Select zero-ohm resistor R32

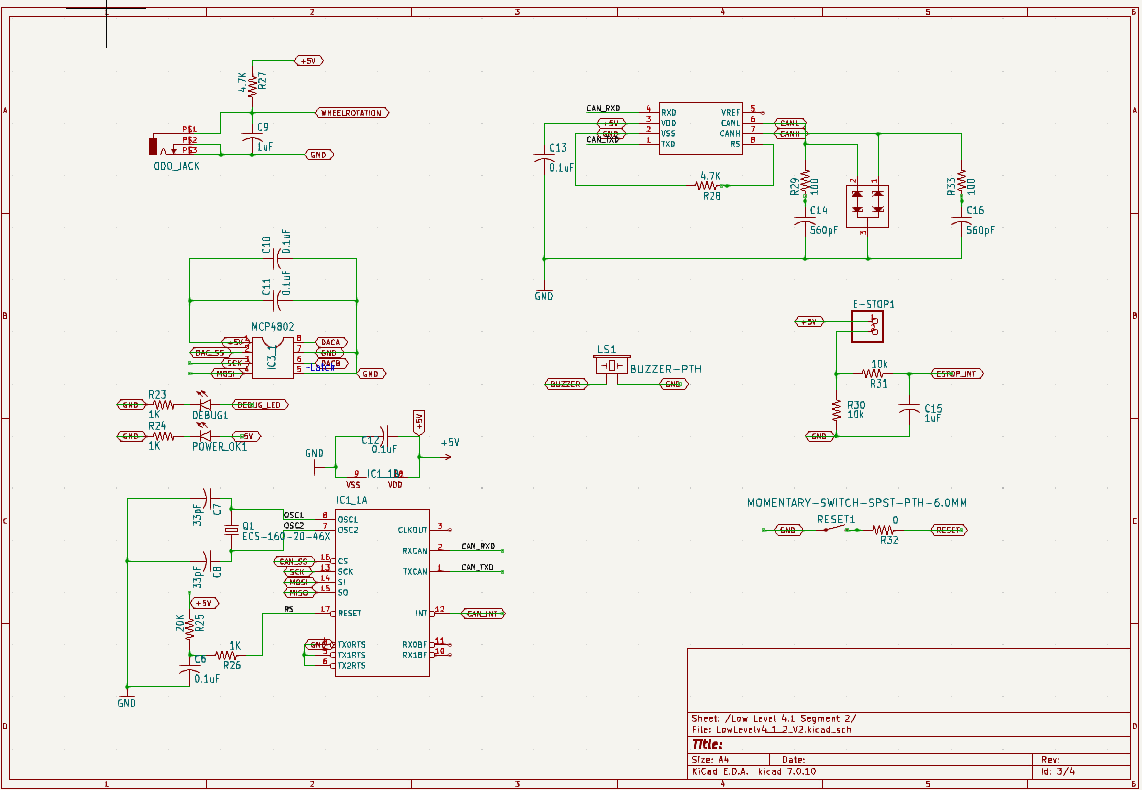[883, 530]
